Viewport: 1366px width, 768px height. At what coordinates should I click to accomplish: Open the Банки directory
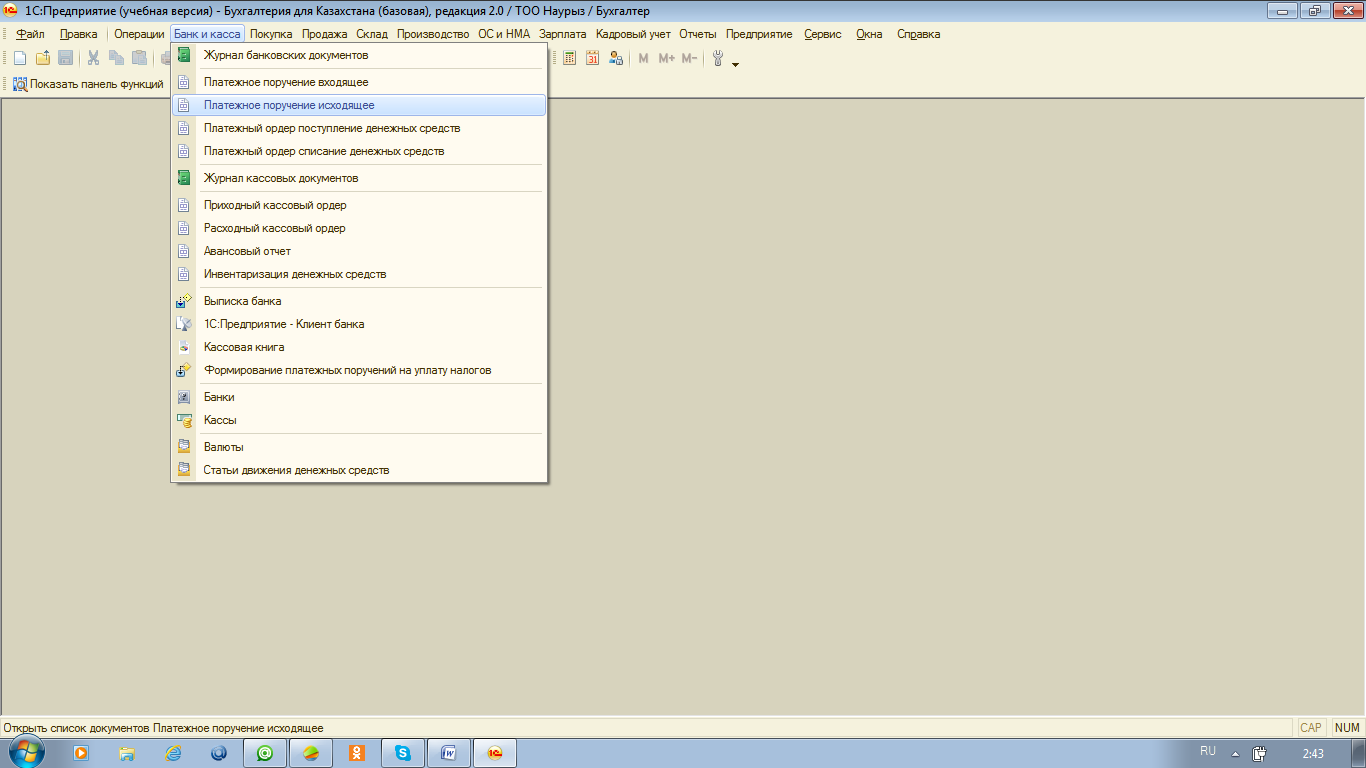click(359, 397)
